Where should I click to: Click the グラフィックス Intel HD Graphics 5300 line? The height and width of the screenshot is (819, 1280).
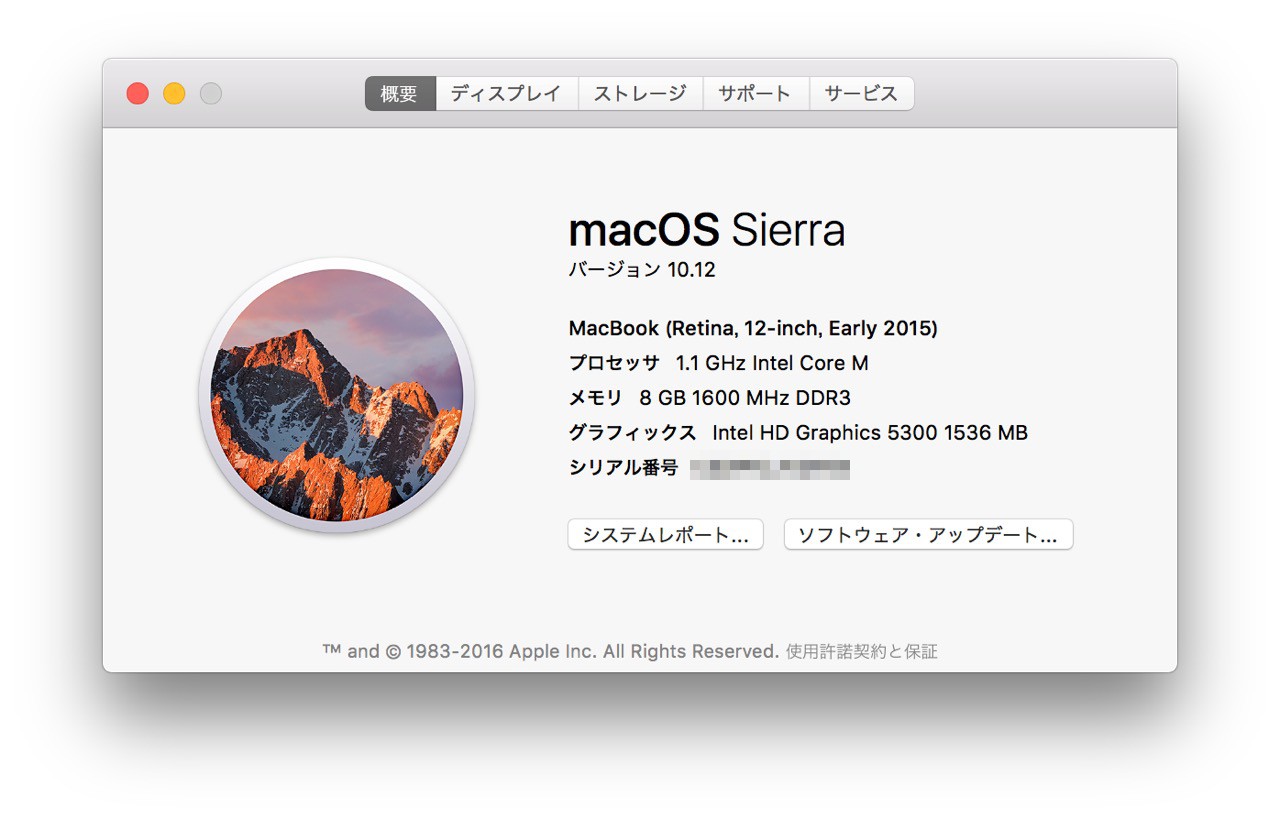point(798,434)
